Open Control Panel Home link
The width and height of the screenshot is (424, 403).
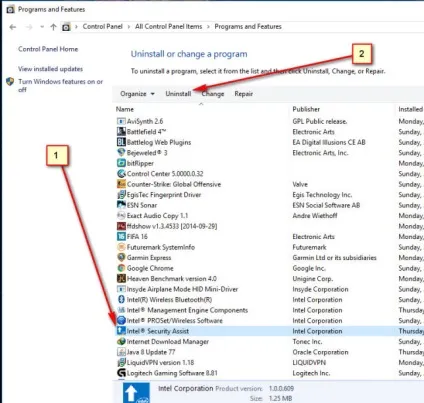click(x=48, y=49)
